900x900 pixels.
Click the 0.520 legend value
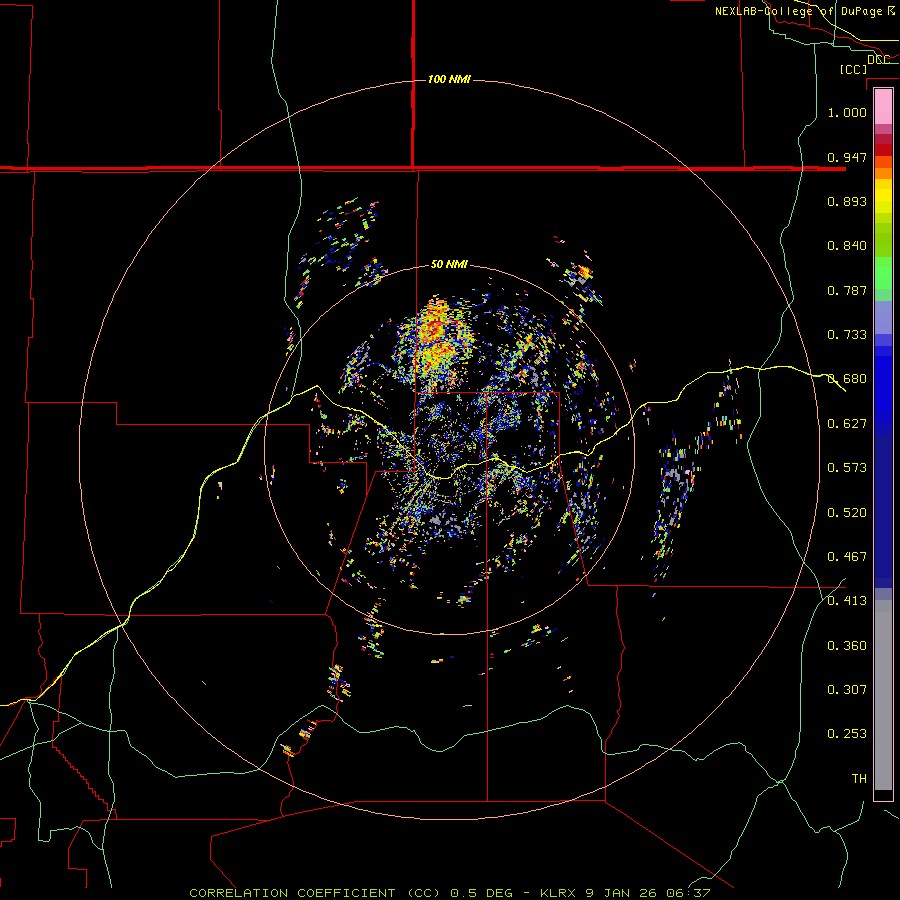tap(847, 512)
